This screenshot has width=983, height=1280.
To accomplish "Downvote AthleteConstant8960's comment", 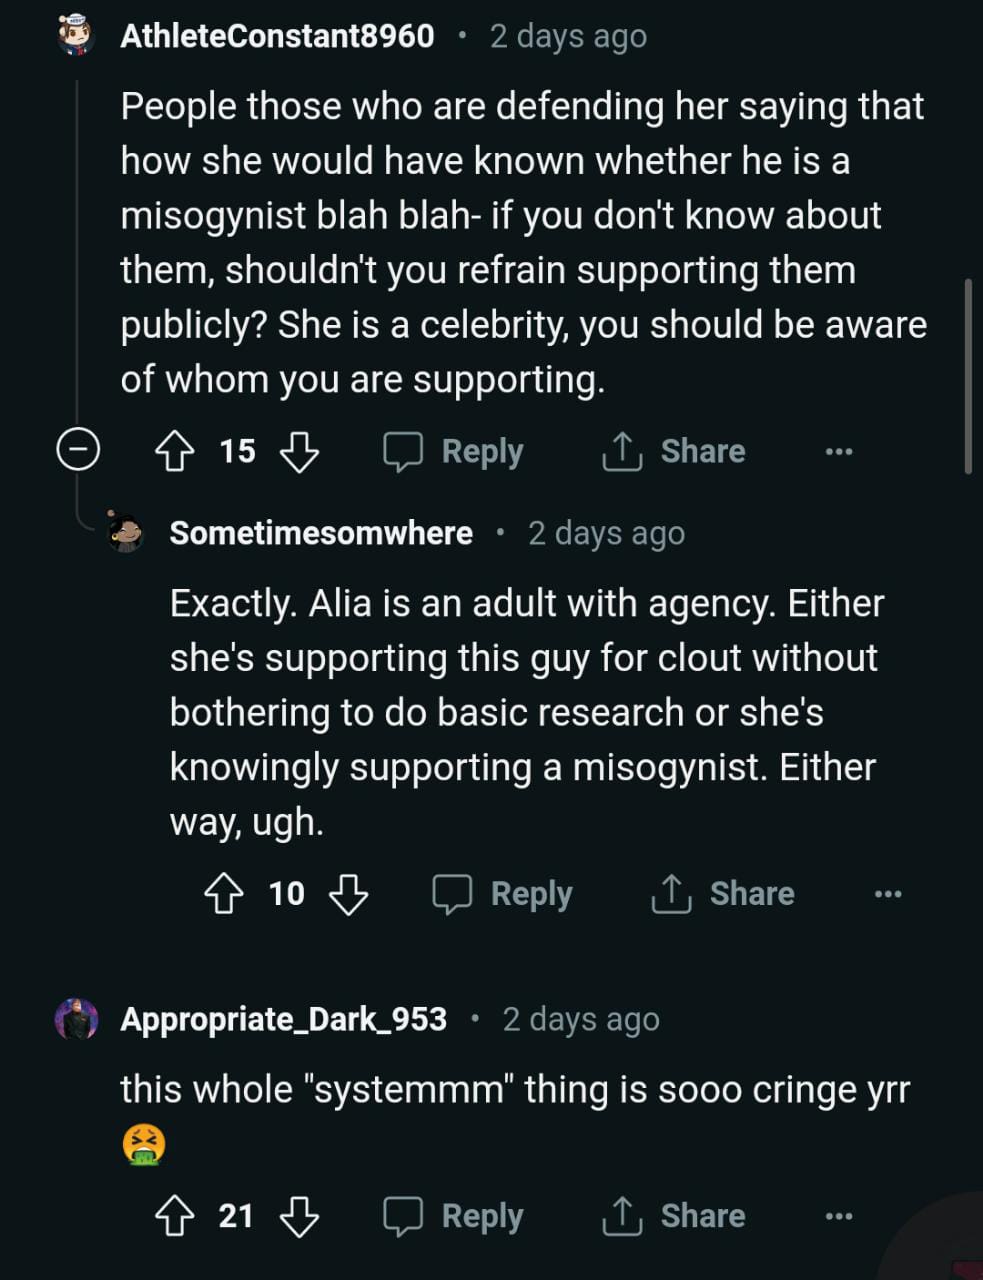I will (x=299, y=452).
